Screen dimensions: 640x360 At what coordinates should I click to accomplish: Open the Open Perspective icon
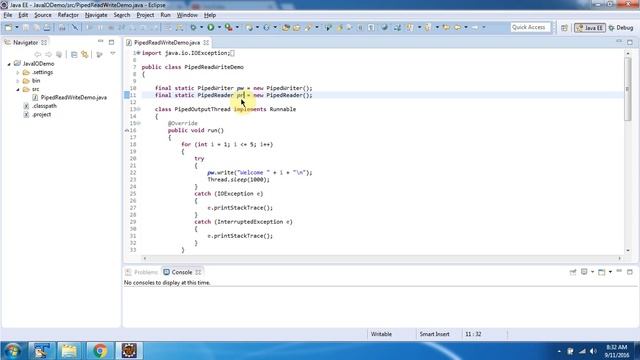coord(564,28)
